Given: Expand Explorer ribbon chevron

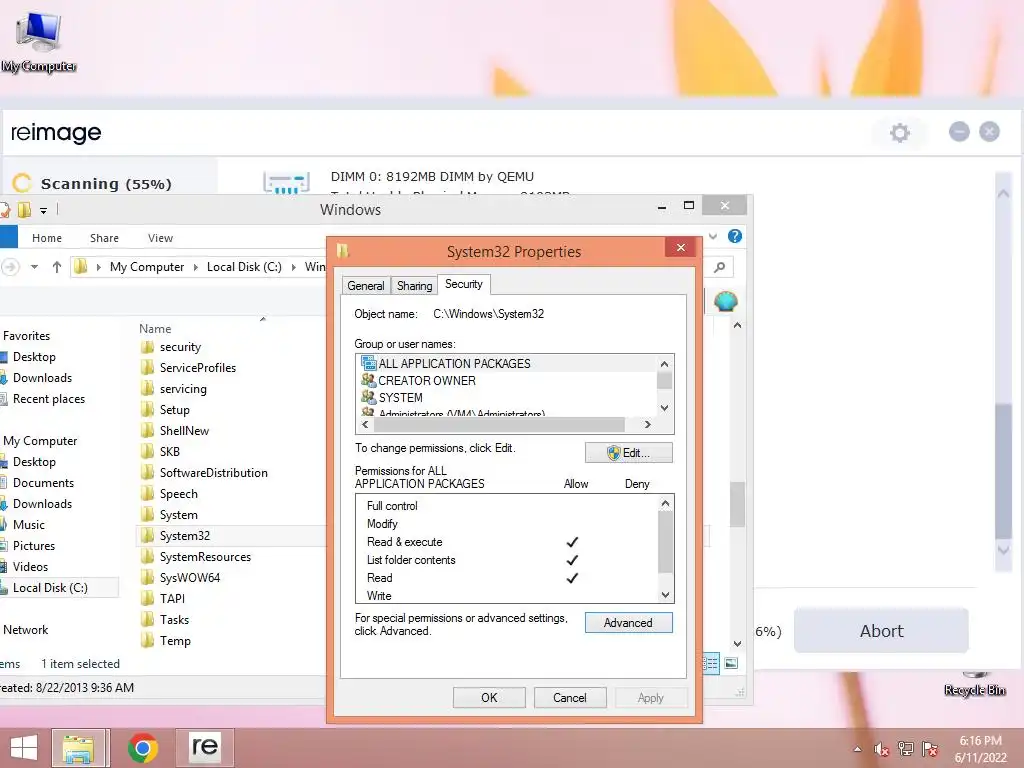Looking at the screenshot, I should pyautogui.click(x=713, y=236).
